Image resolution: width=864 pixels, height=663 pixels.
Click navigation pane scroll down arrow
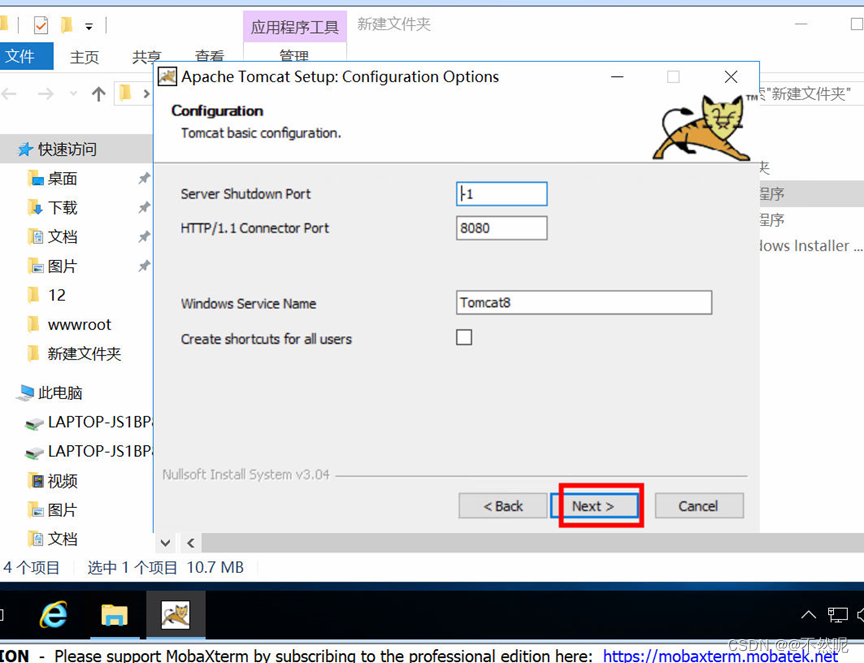tap(165, 543)
